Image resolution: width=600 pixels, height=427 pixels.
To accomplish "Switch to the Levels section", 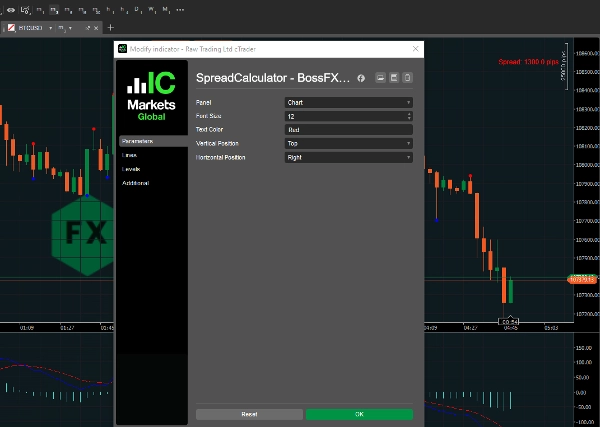I will point(131,169).
